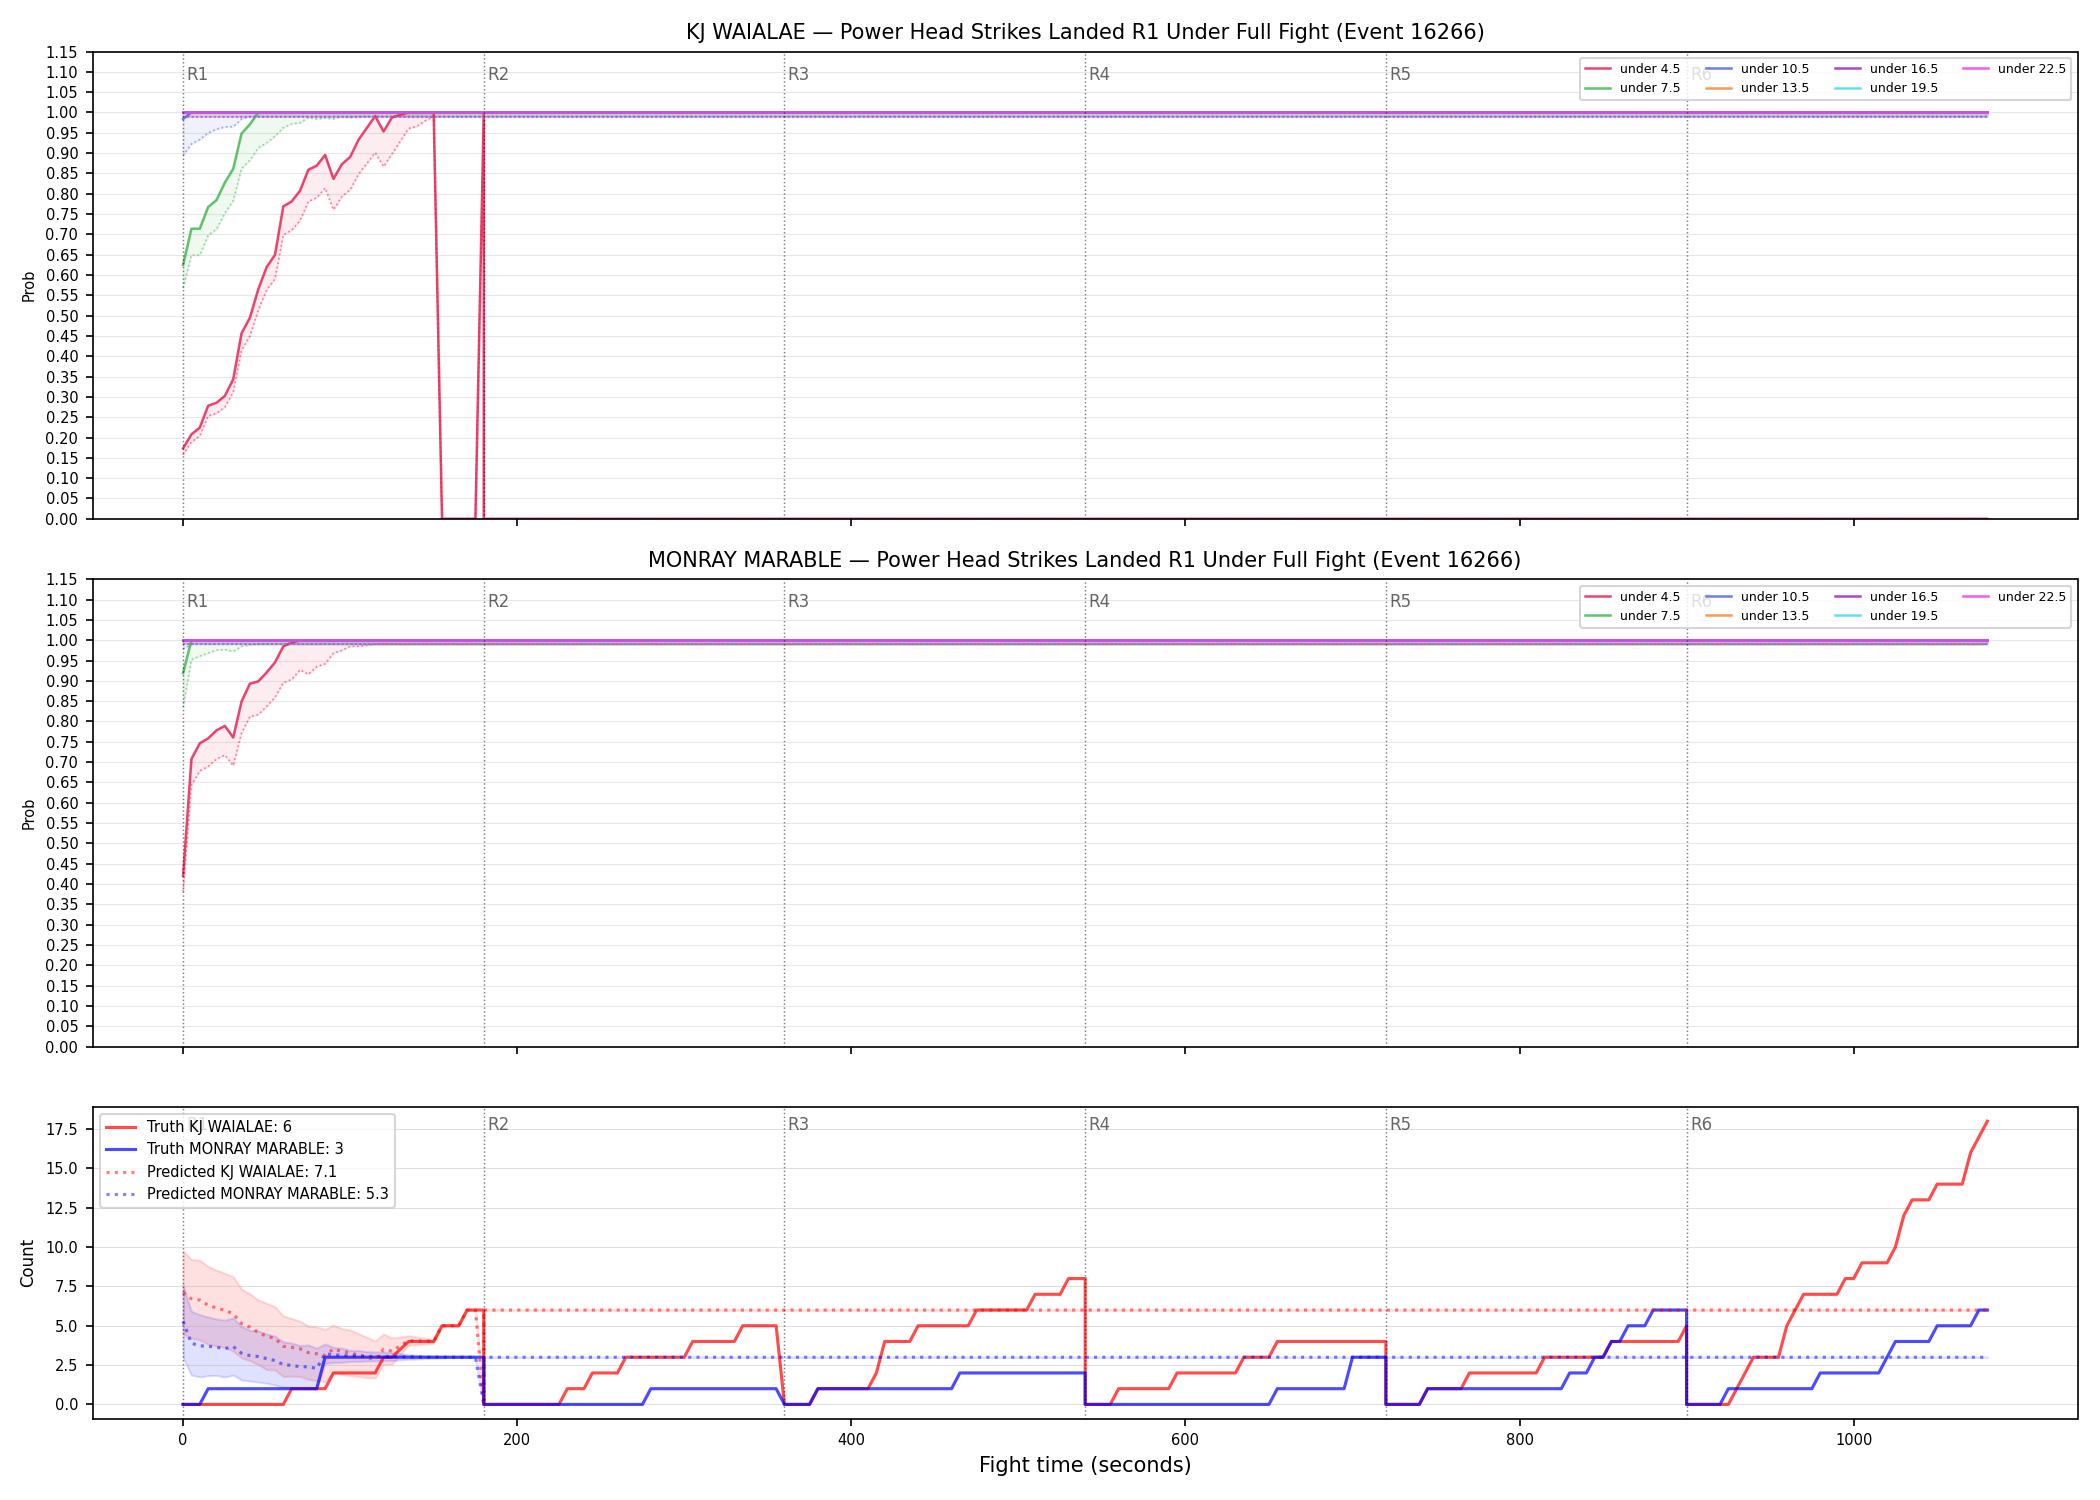The height and width of the screenshot is (1500, 2100).
Task: Click the R3 round marker in bottom chart
Action: [x=798, y=1124]
